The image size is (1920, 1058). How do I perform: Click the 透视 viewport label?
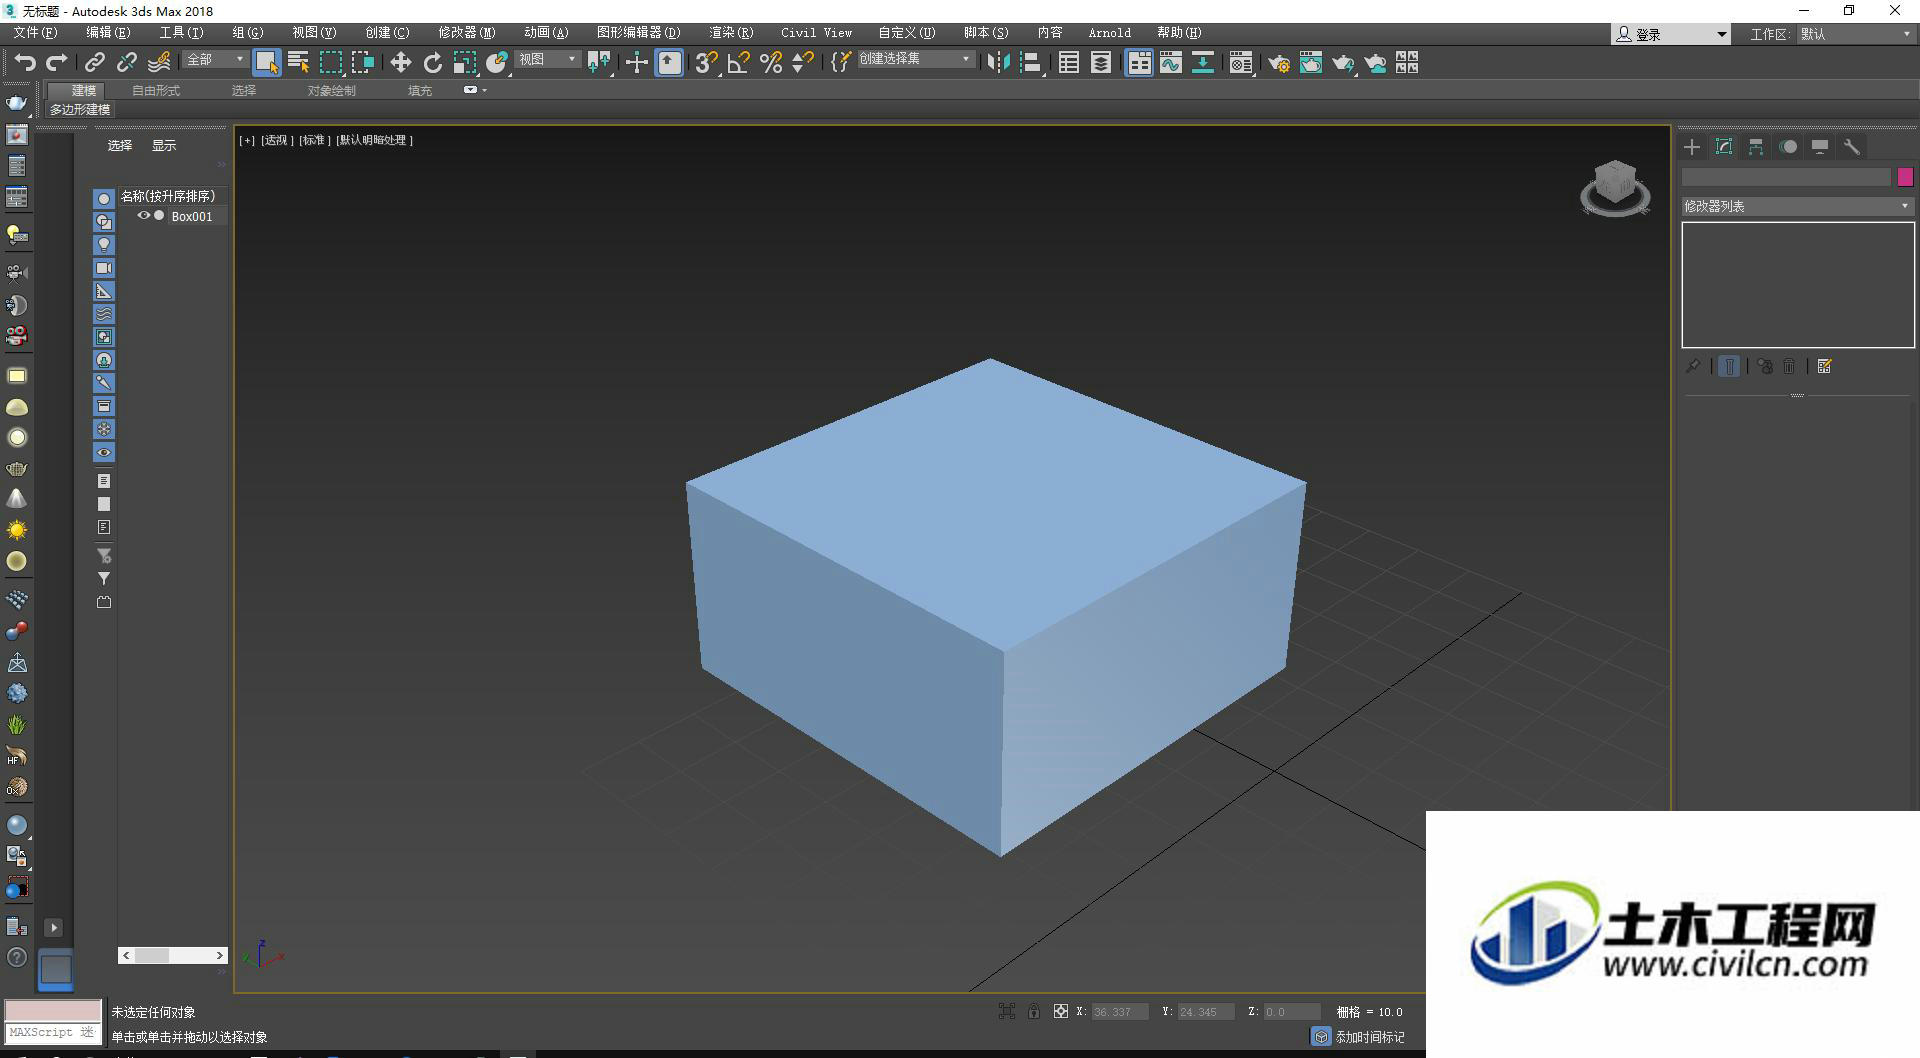277,140
